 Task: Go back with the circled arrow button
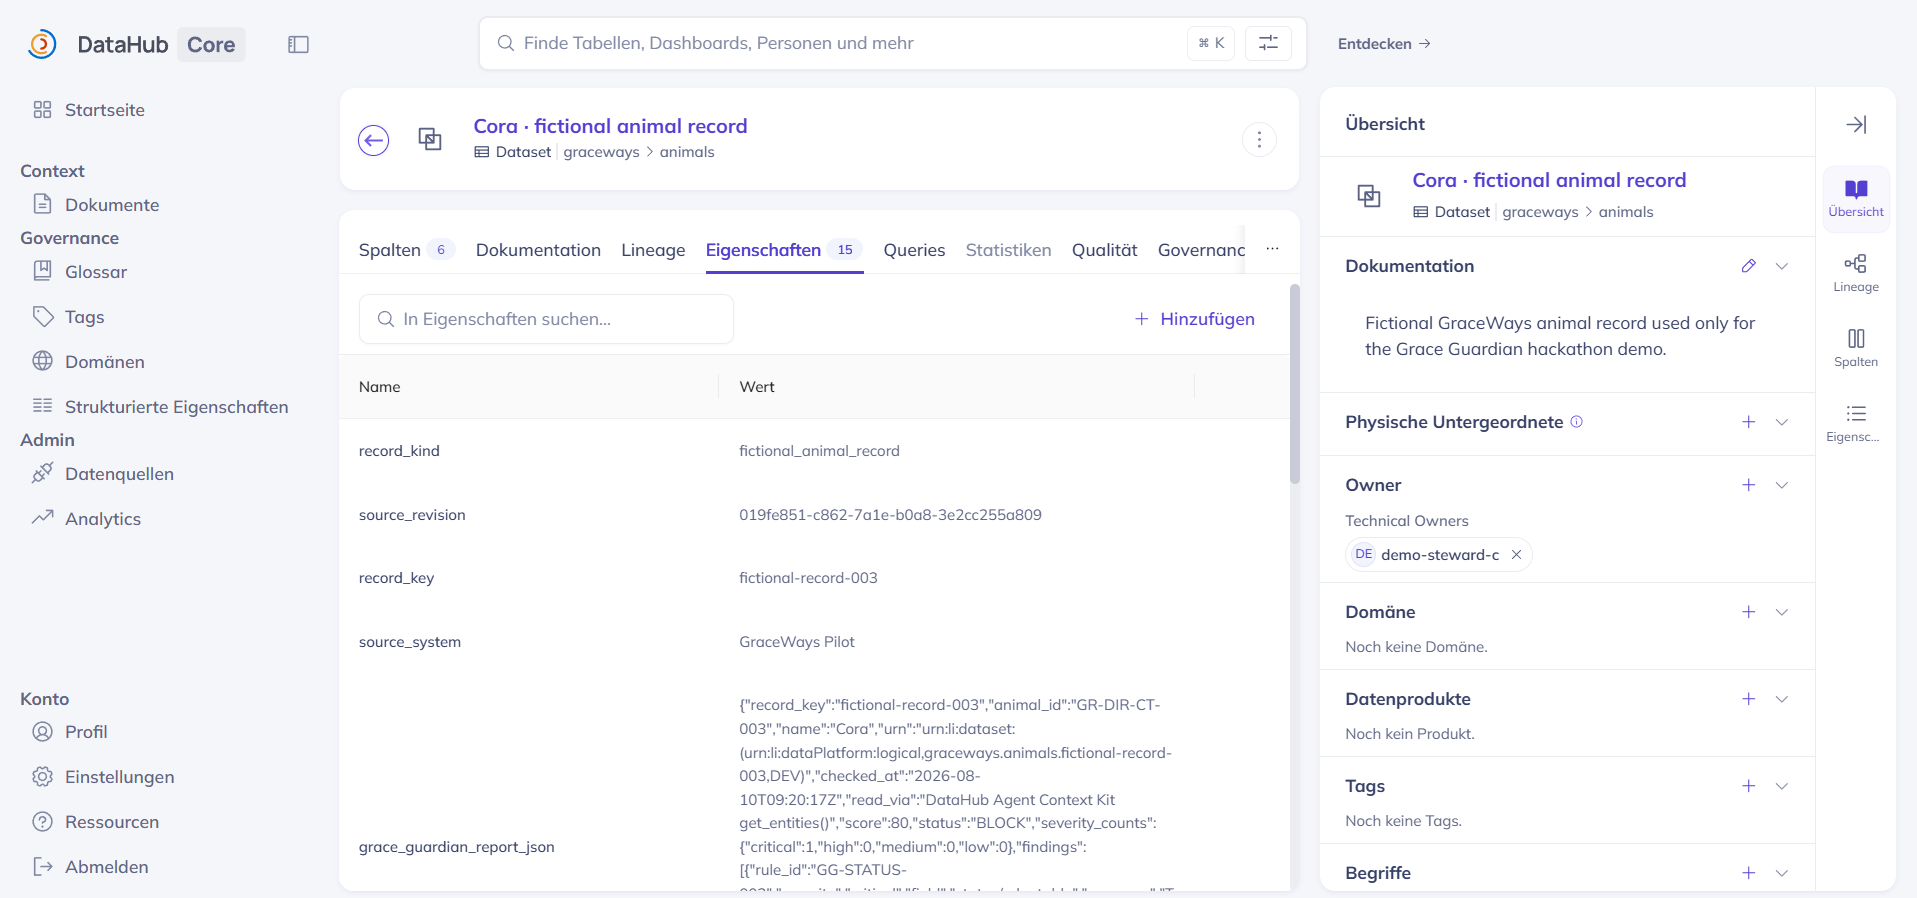click(x=374, y=140)
